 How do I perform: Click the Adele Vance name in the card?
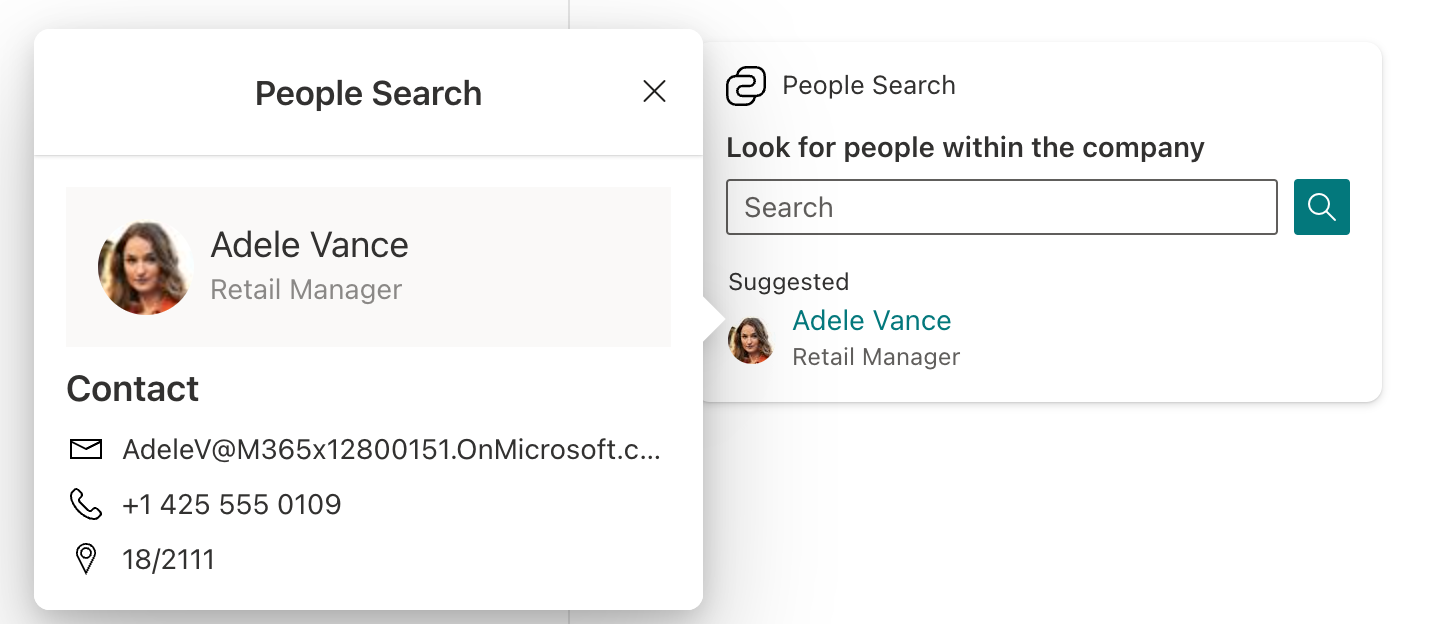[x=309, y=245]
